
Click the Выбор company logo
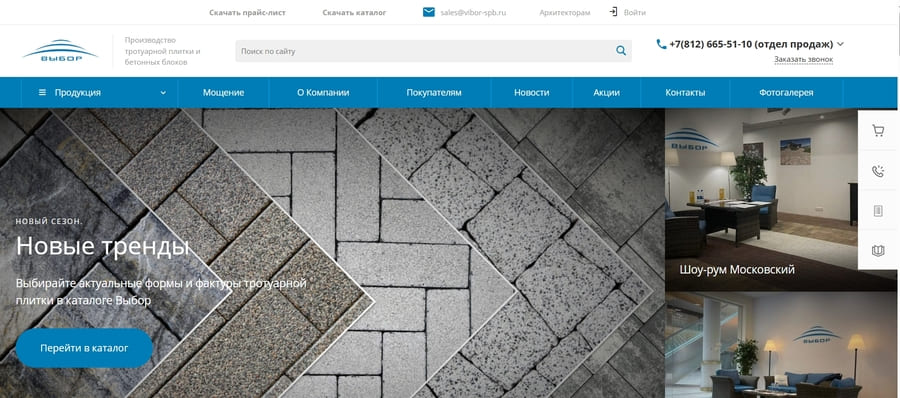tap(60, 51)
